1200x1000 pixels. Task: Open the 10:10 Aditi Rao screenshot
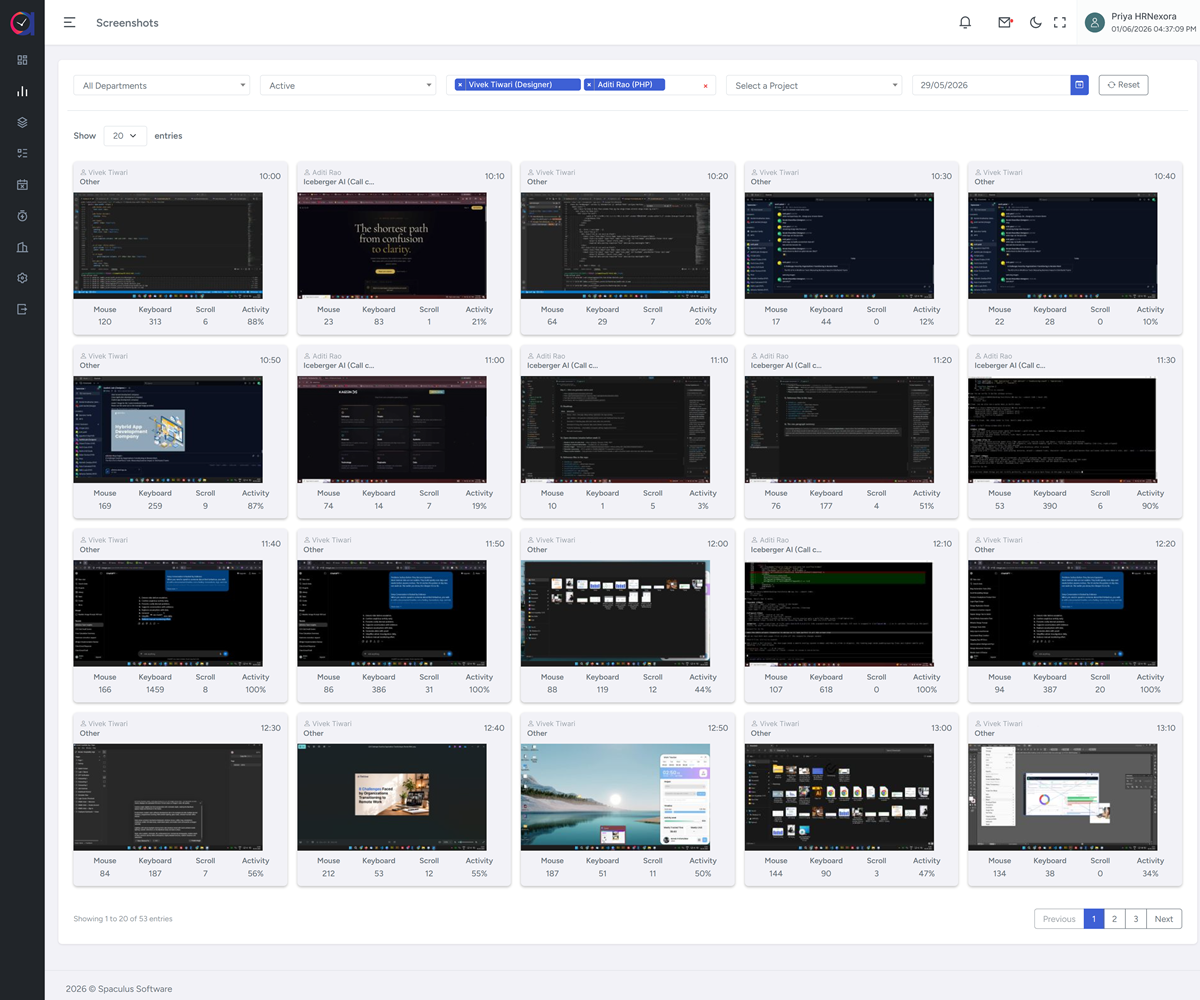(x=392, y=245)
